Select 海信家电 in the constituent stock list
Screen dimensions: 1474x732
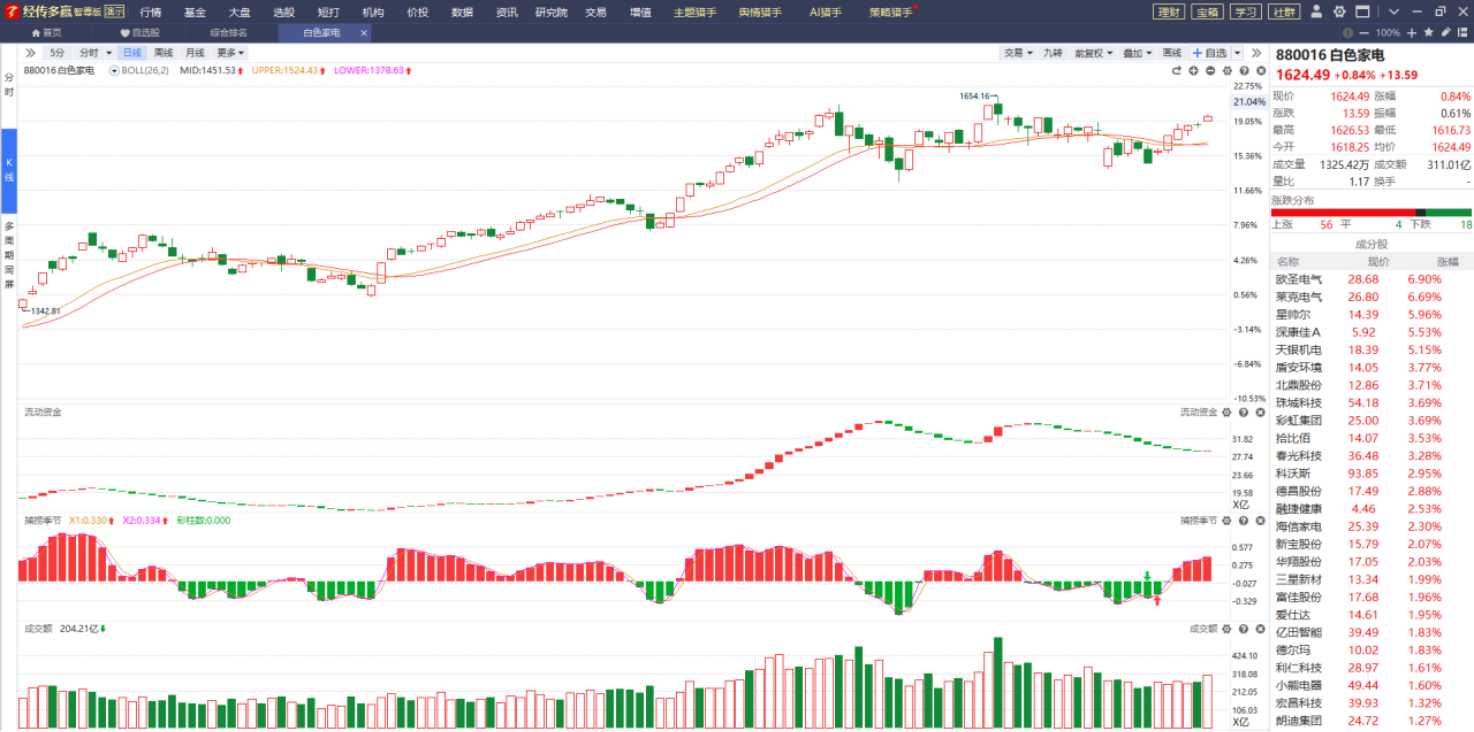tap(1298, 526)
